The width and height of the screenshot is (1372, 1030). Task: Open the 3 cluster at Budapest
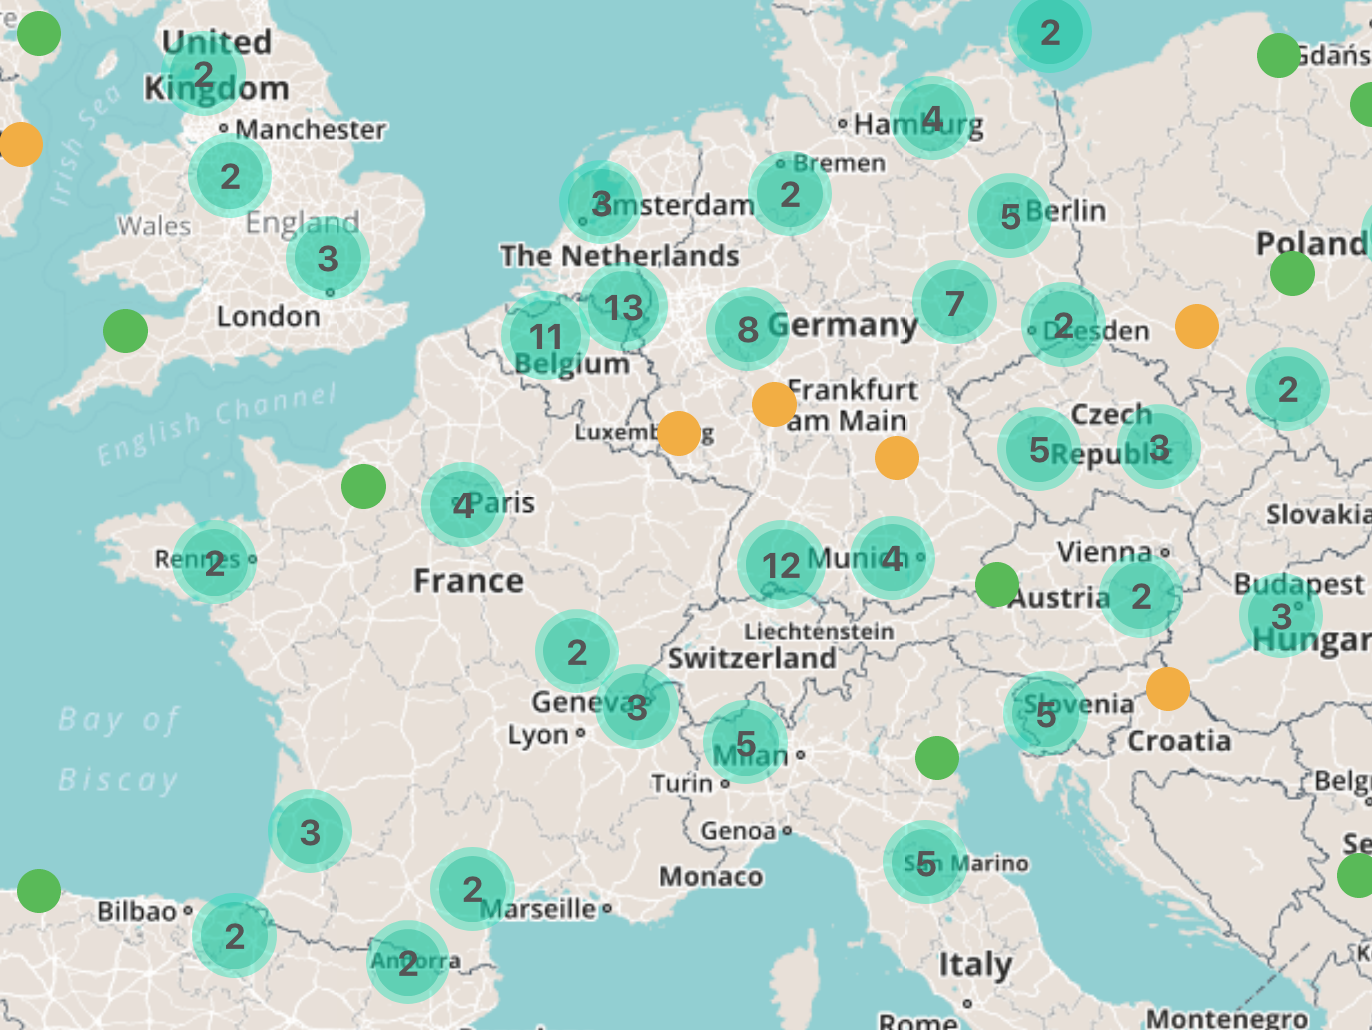[1281, 615]
